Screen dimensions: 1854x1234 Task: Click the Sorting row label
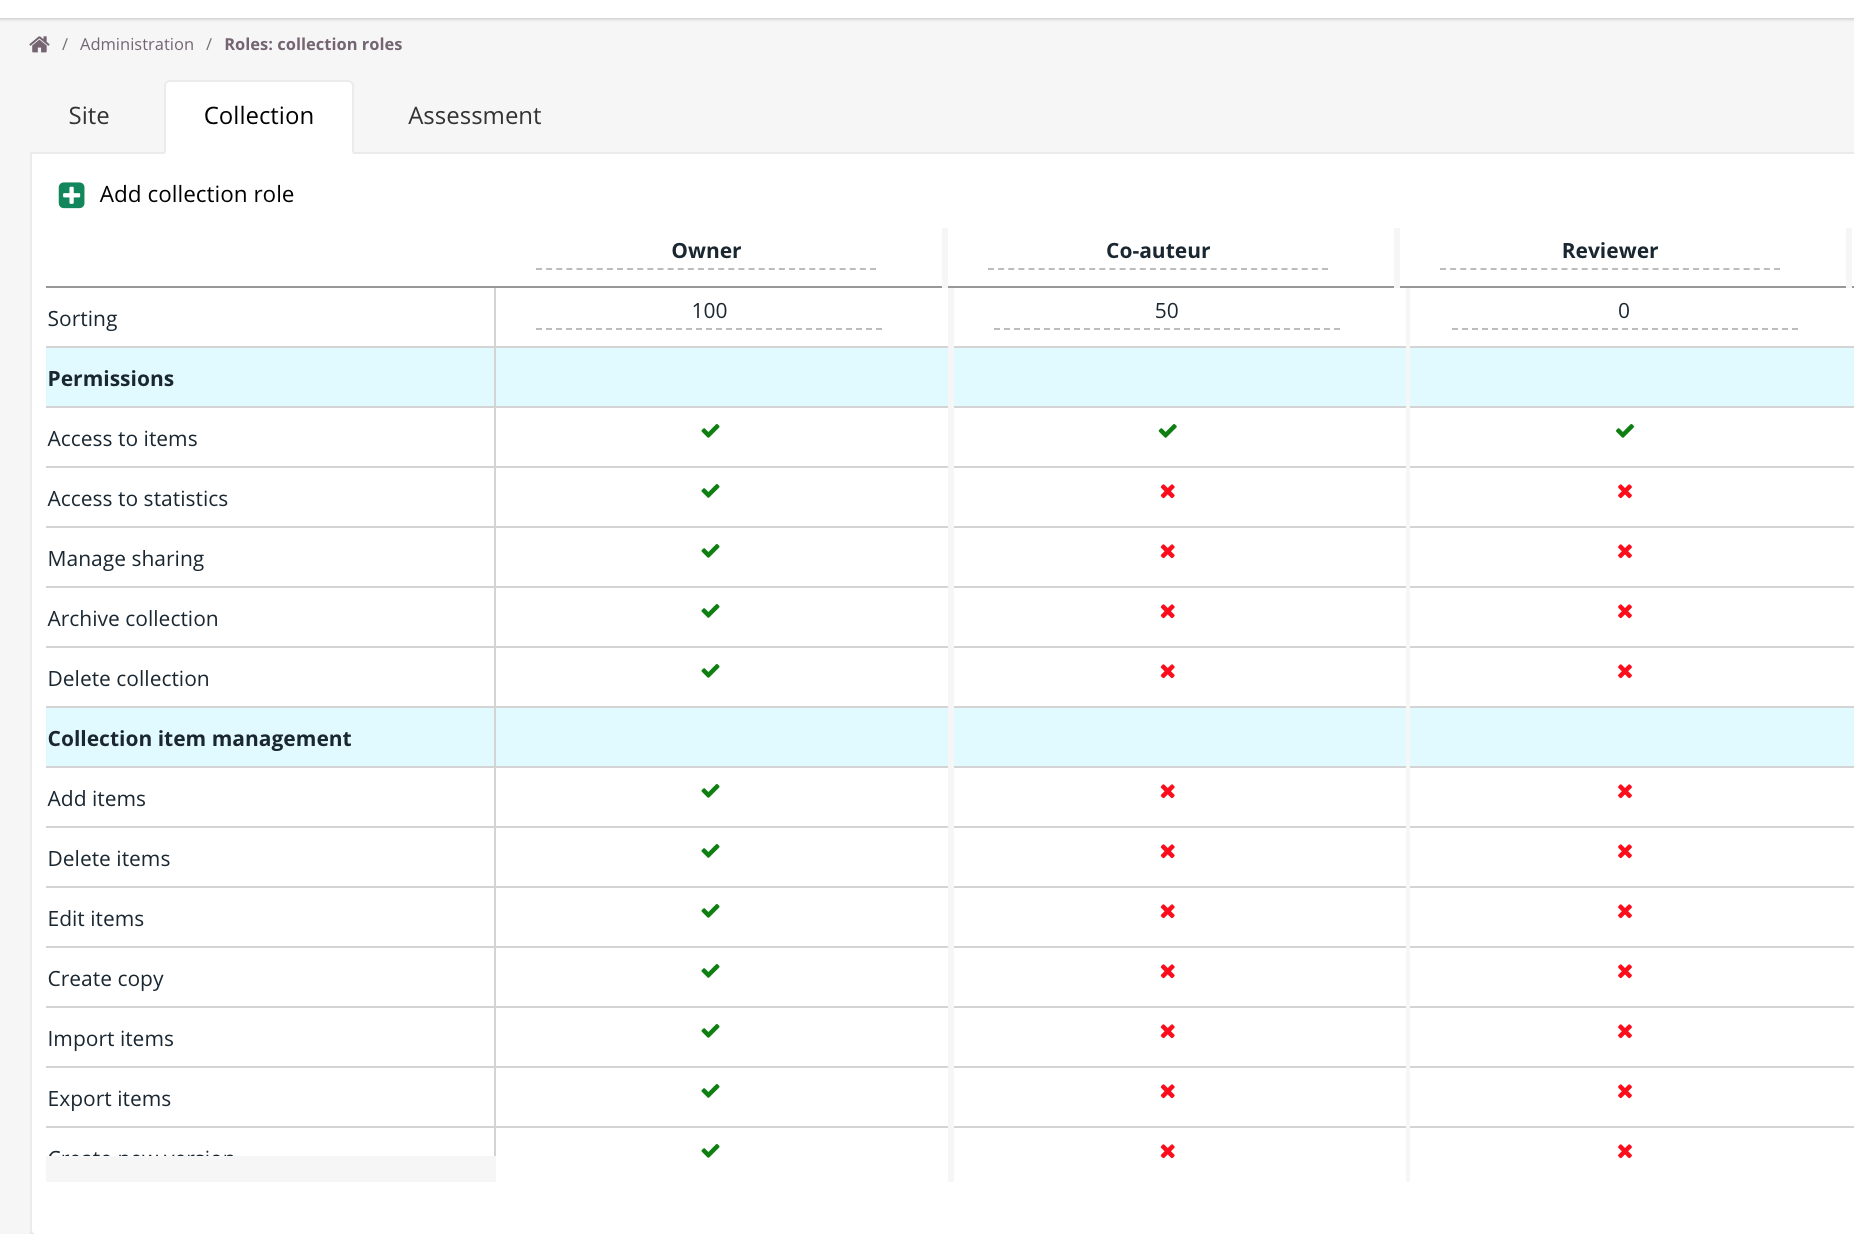pos(82,319)
